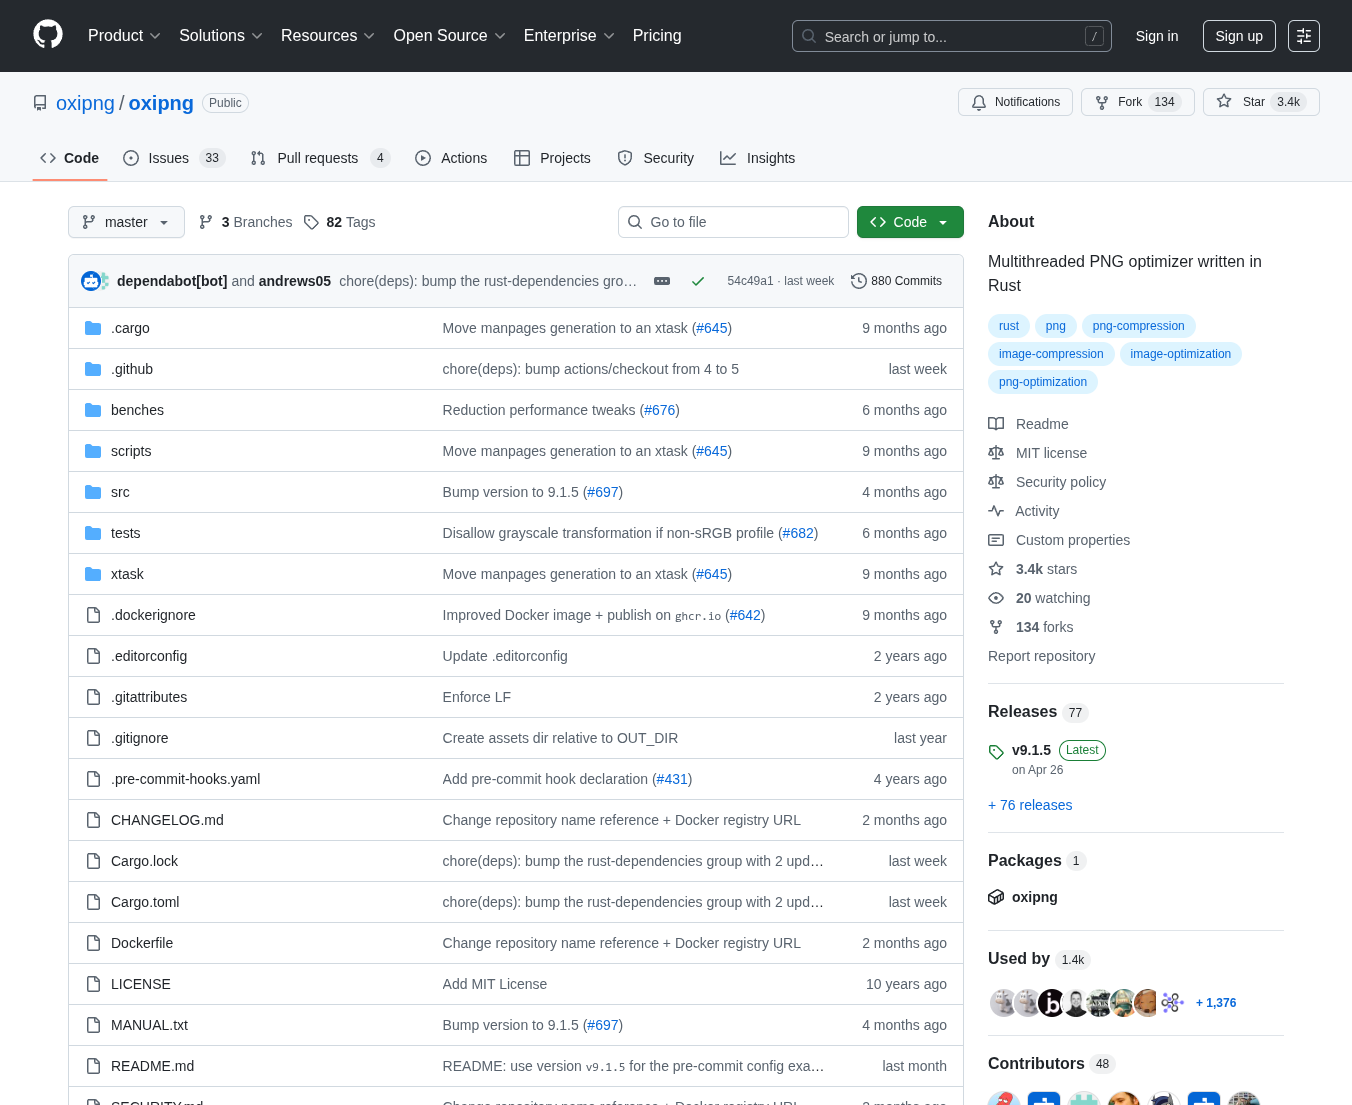Click the branch icon beside 3 Branches
1352x1105 pixels.
coord(206,222)
